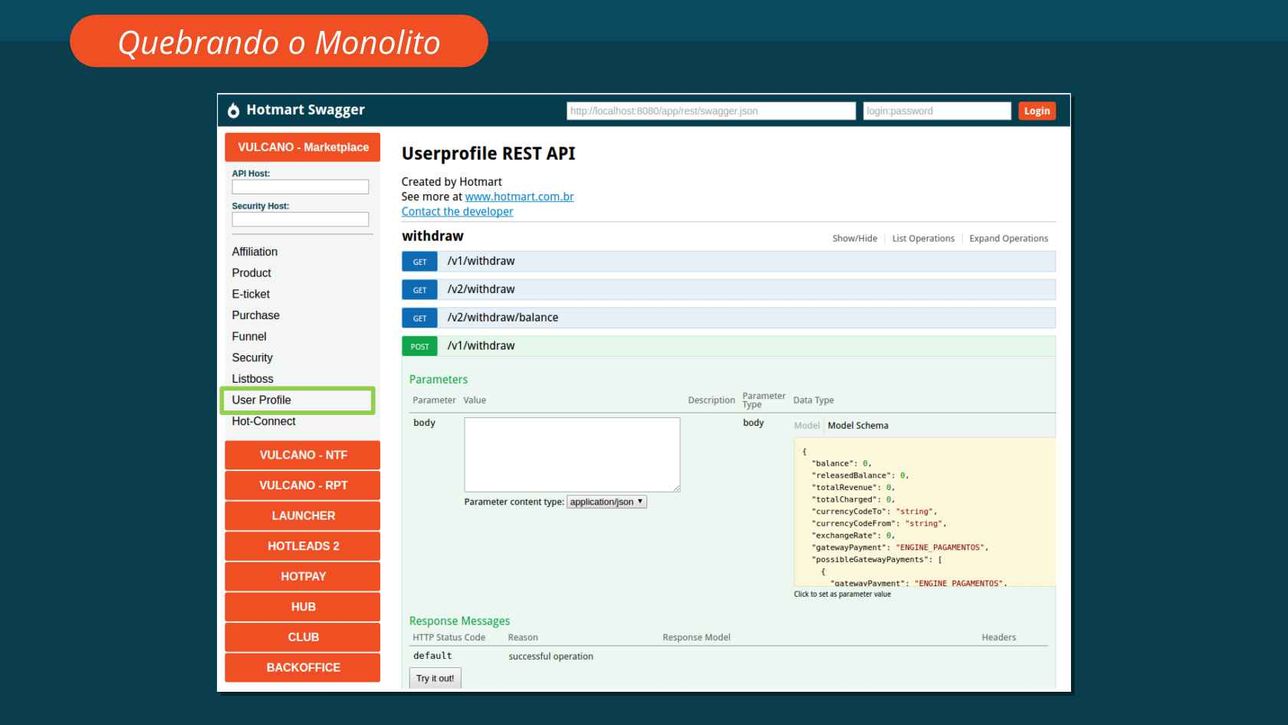Click the CLUB button

303,637
